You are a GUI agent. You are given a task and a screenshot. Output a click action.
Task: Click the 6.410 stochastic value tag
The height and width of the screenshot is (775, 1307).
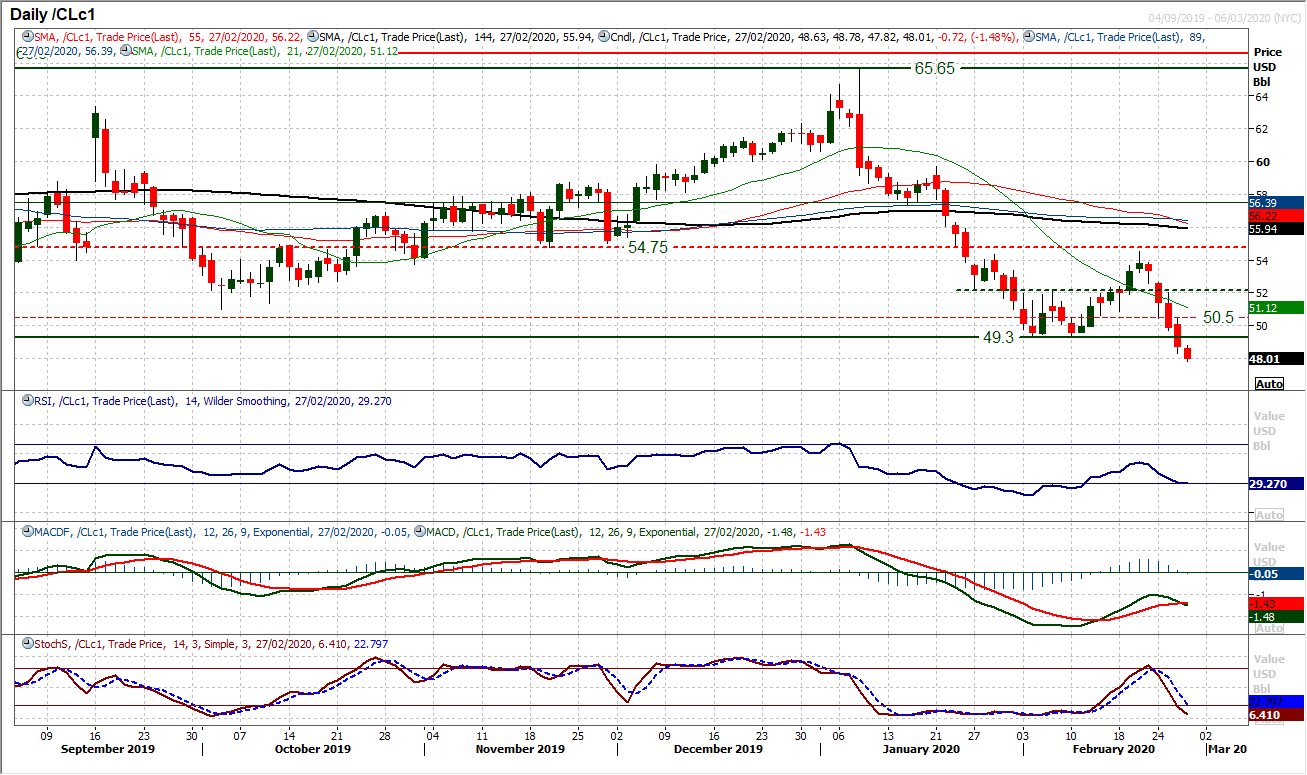point(1277,715)
